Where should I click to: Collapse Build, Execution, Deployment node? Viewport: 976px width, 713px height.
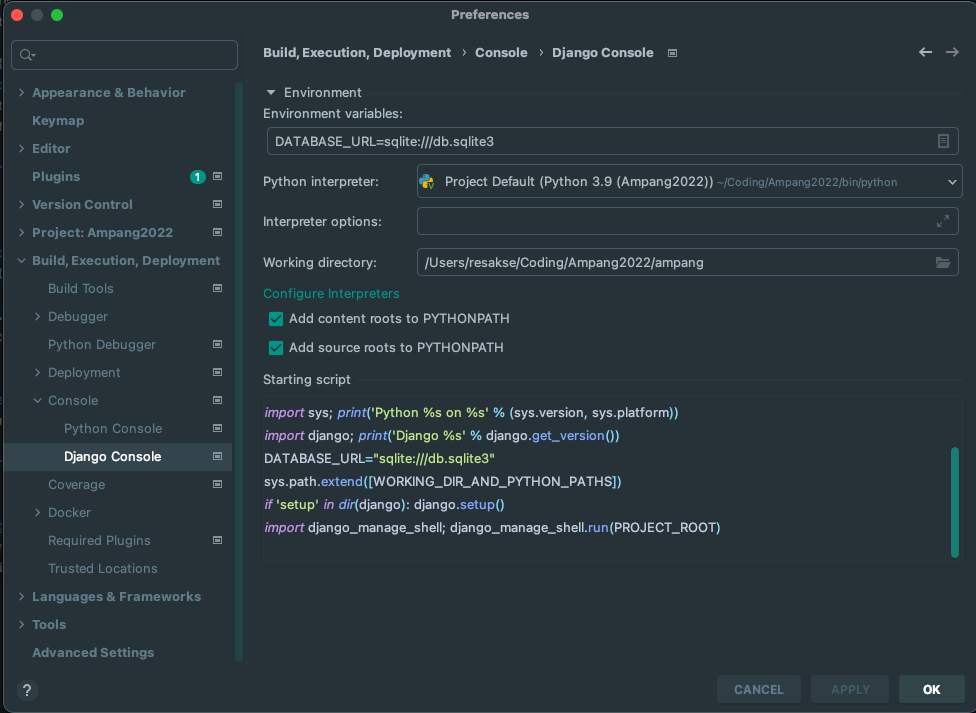(22, 261)
